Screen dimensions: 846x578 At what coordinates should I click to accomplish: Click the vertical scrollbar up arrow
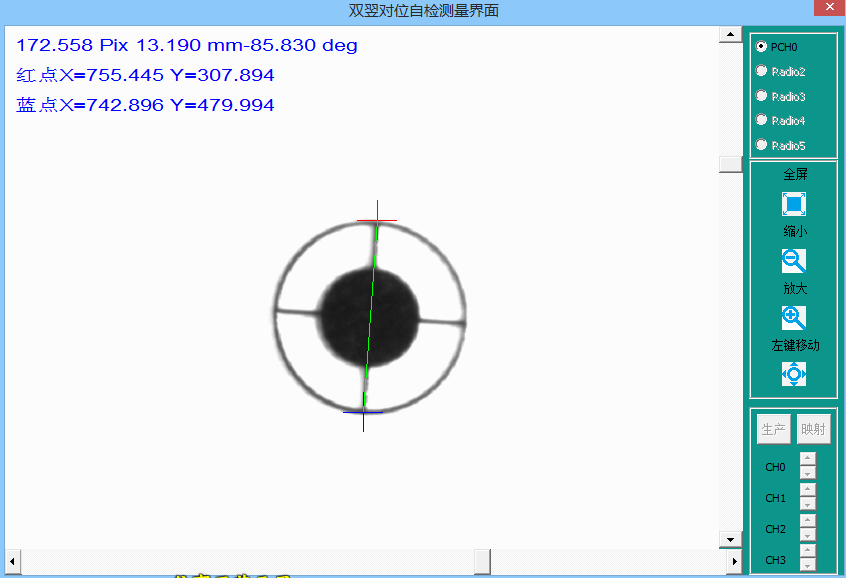[x=730, y=36]
